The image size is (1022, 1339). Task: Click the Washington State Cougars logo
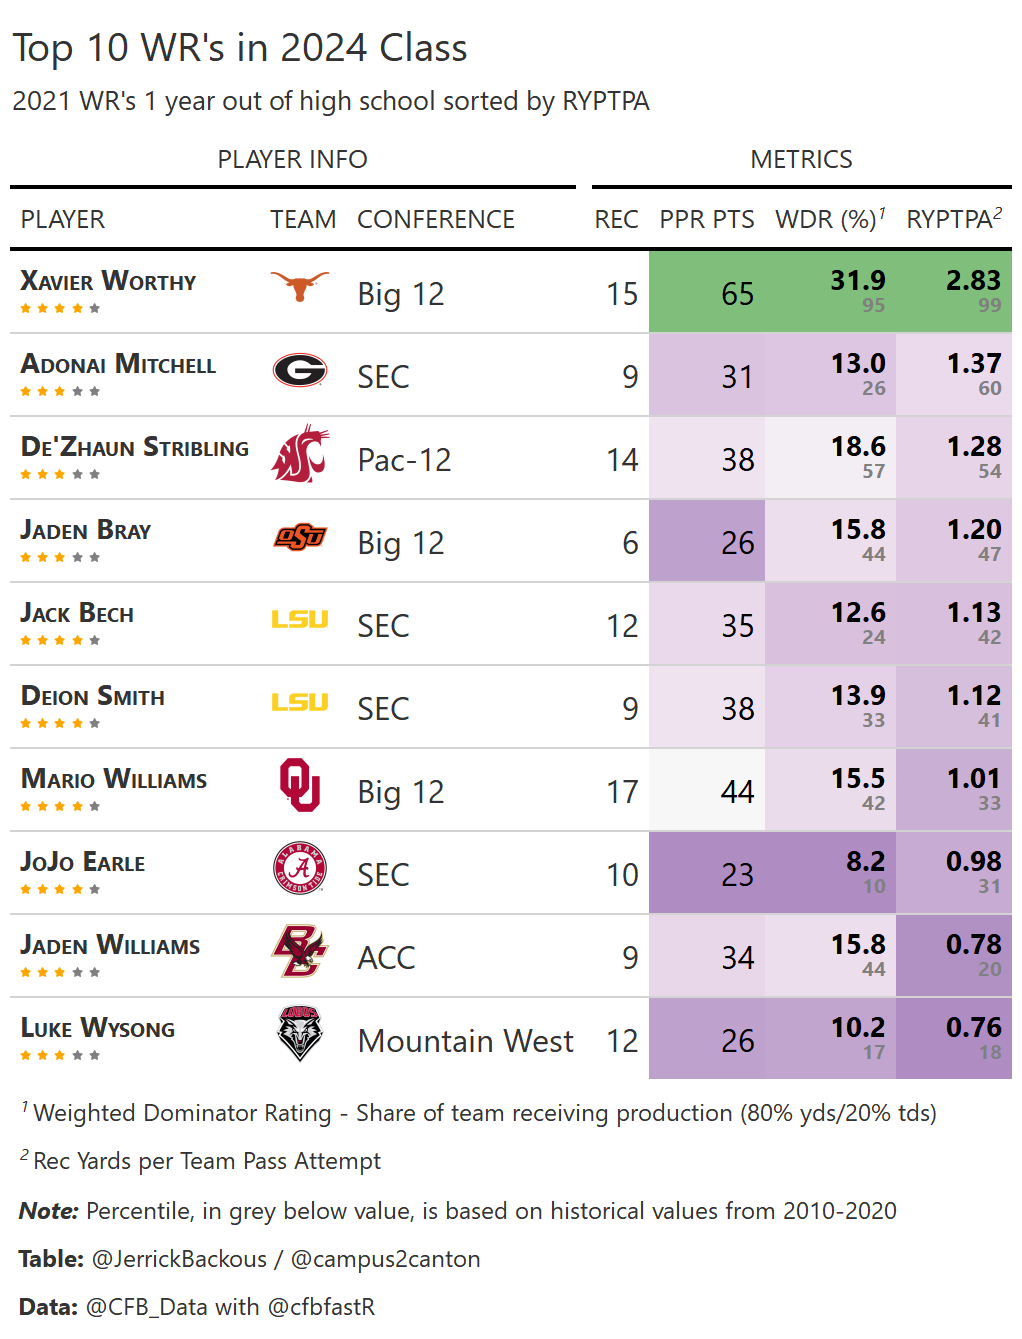click(x=300, y=454)
